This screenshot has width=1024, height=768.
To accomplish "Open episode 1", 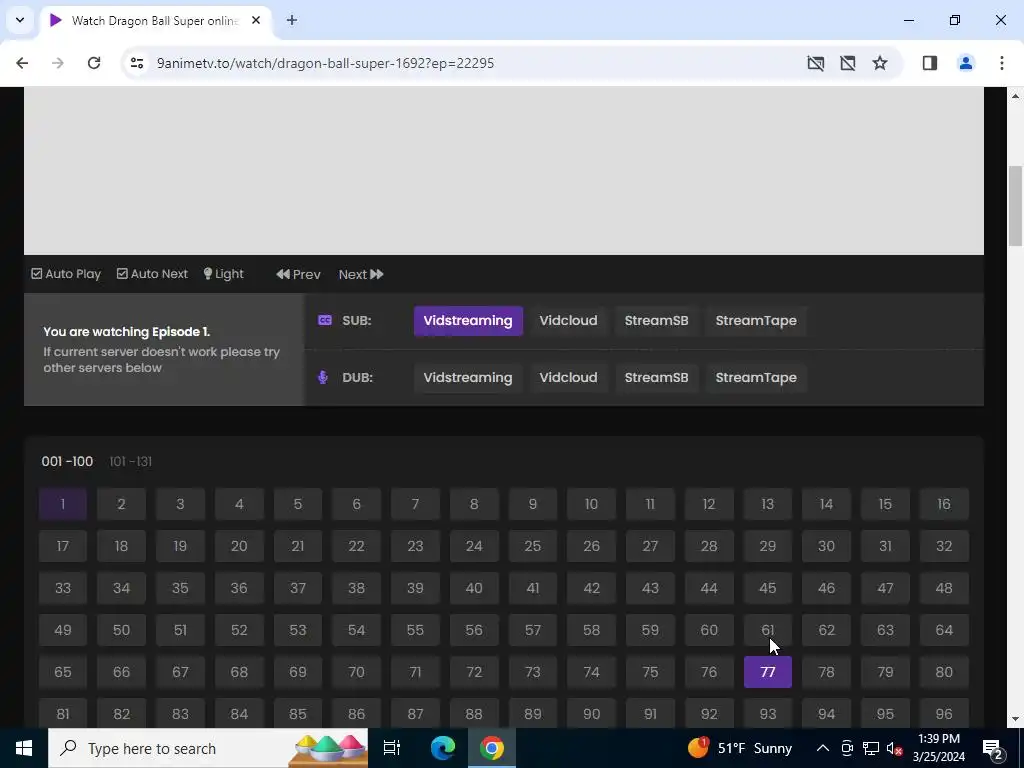I will pyautogui.click(x=63, y=504).
